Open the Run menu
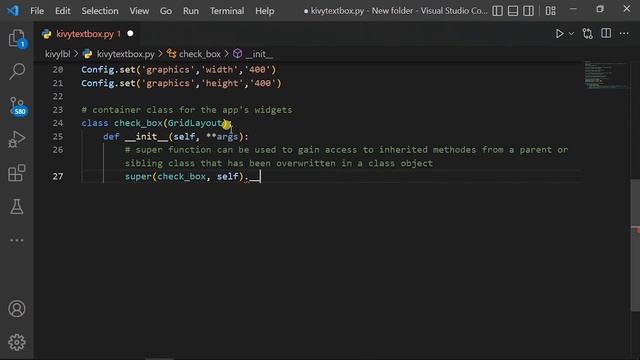The width and height of the screenshot is (640, 360). (x=191, y=11)
